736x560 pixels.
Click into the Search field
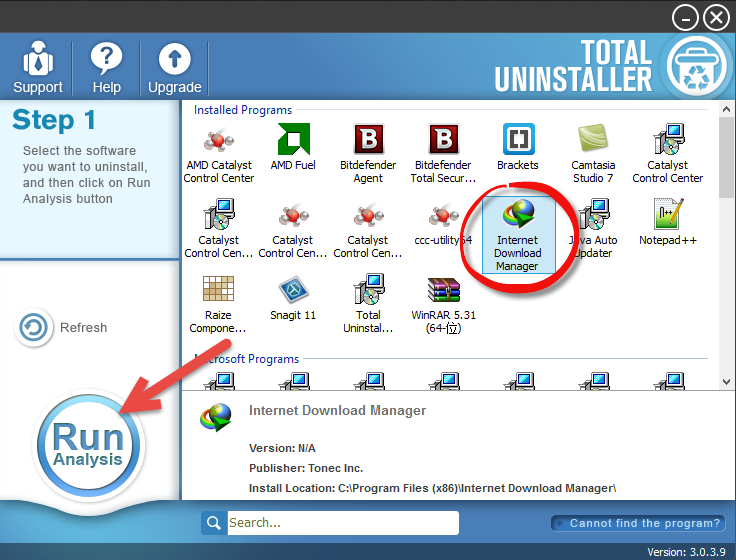pyautogui.click(x=343, y=522)
